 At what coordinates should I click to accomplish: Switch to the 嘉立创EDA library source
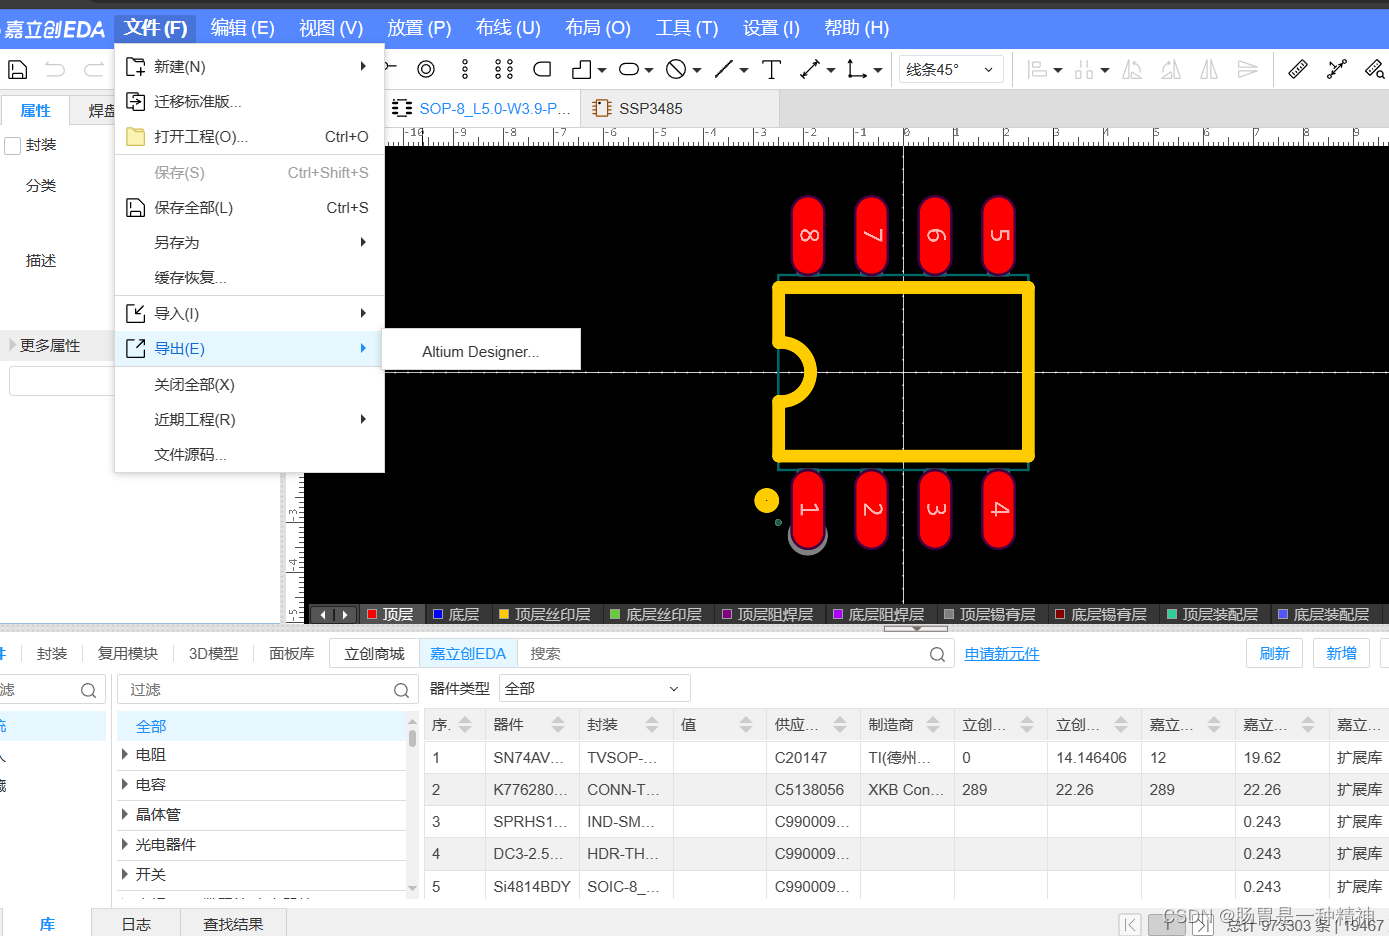click(468, 654)
